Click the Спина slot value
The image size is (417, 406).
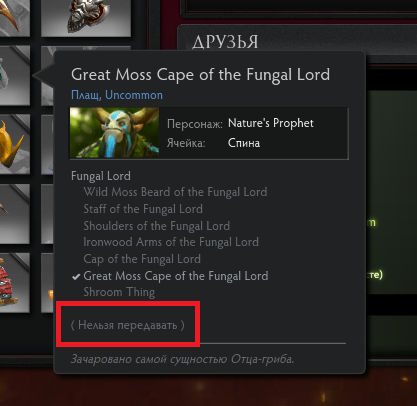point(244,143)
